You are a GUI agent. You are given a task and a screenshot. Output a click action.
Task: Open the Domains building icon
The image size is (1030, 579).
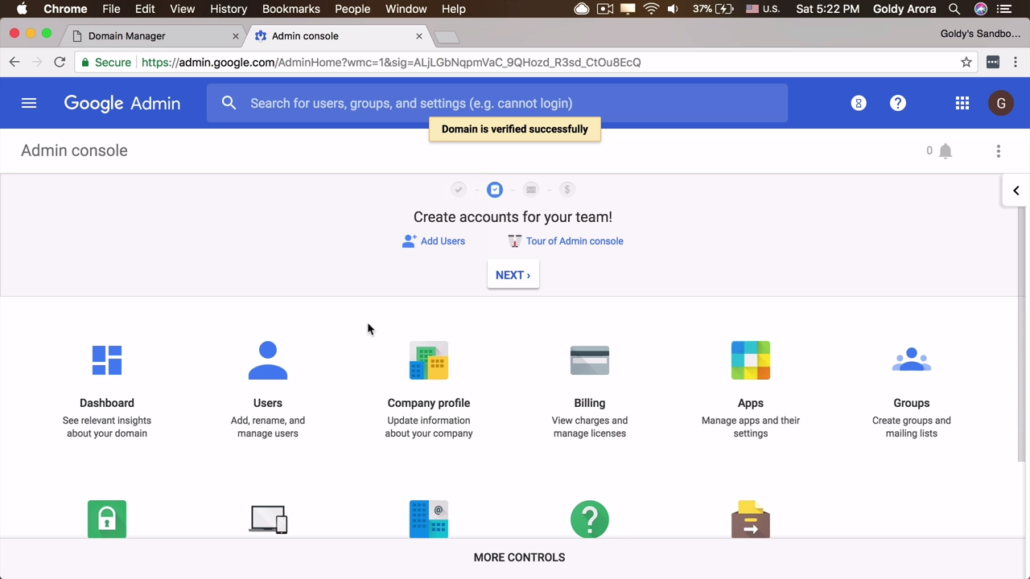tap(428, 519)
